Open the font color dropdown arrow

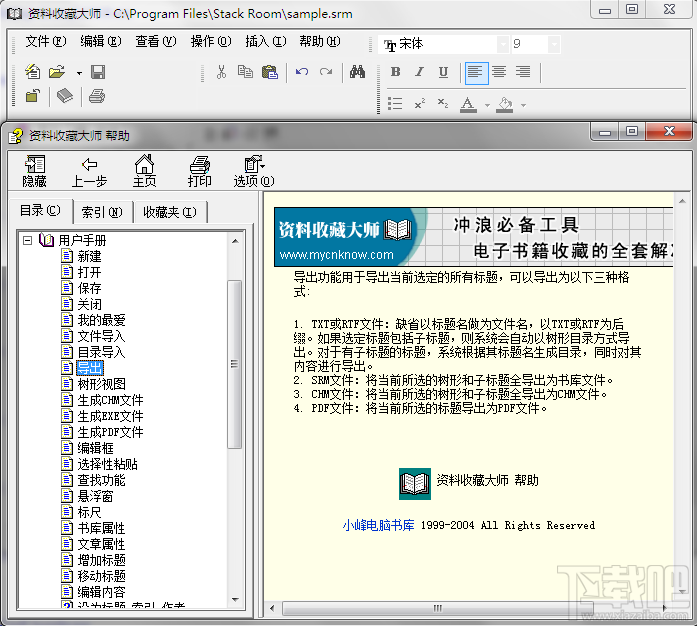487,105
